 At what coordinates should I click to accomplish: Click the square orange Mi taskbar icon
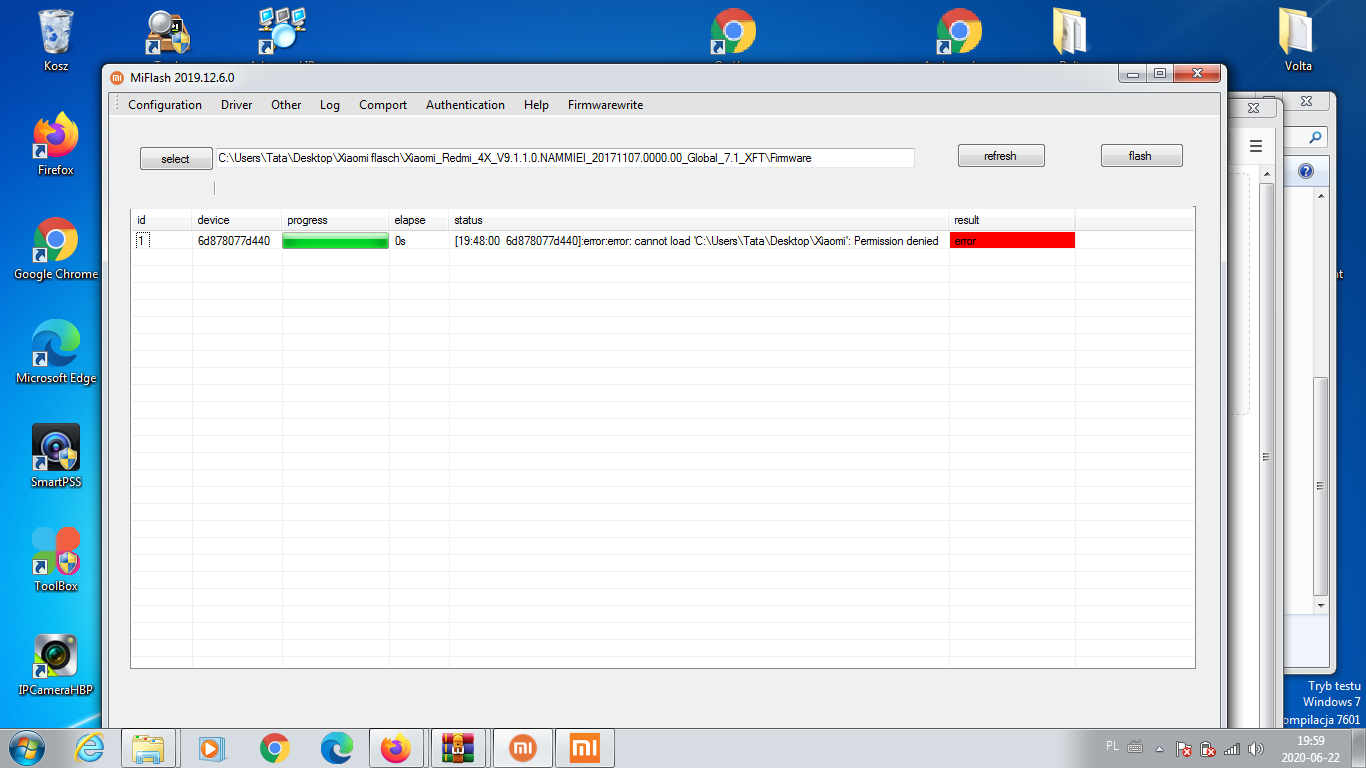pos(585,748)
